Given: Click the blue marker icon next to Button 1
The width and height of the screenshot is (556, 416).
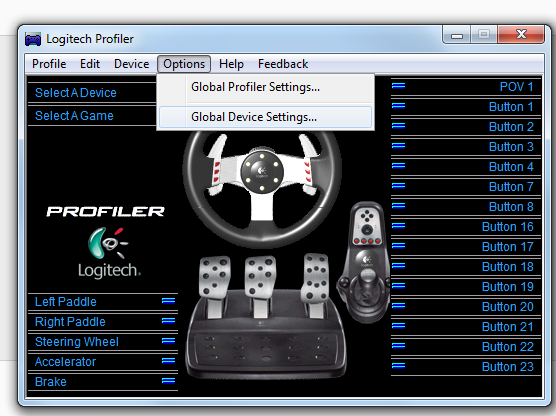Looking at the screenshot, I should coord(398,106).
